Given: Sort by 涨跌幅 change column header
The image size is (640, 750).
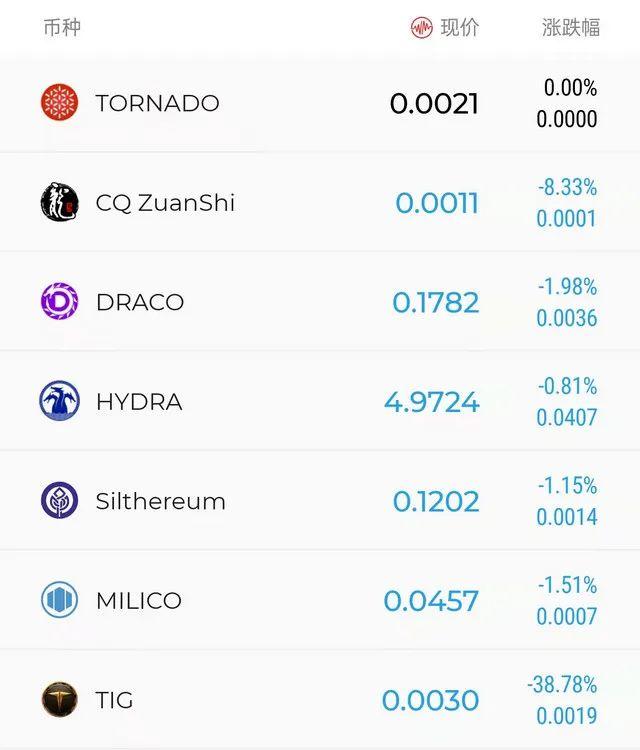Looking at the screenshot, I should (570, 28).
